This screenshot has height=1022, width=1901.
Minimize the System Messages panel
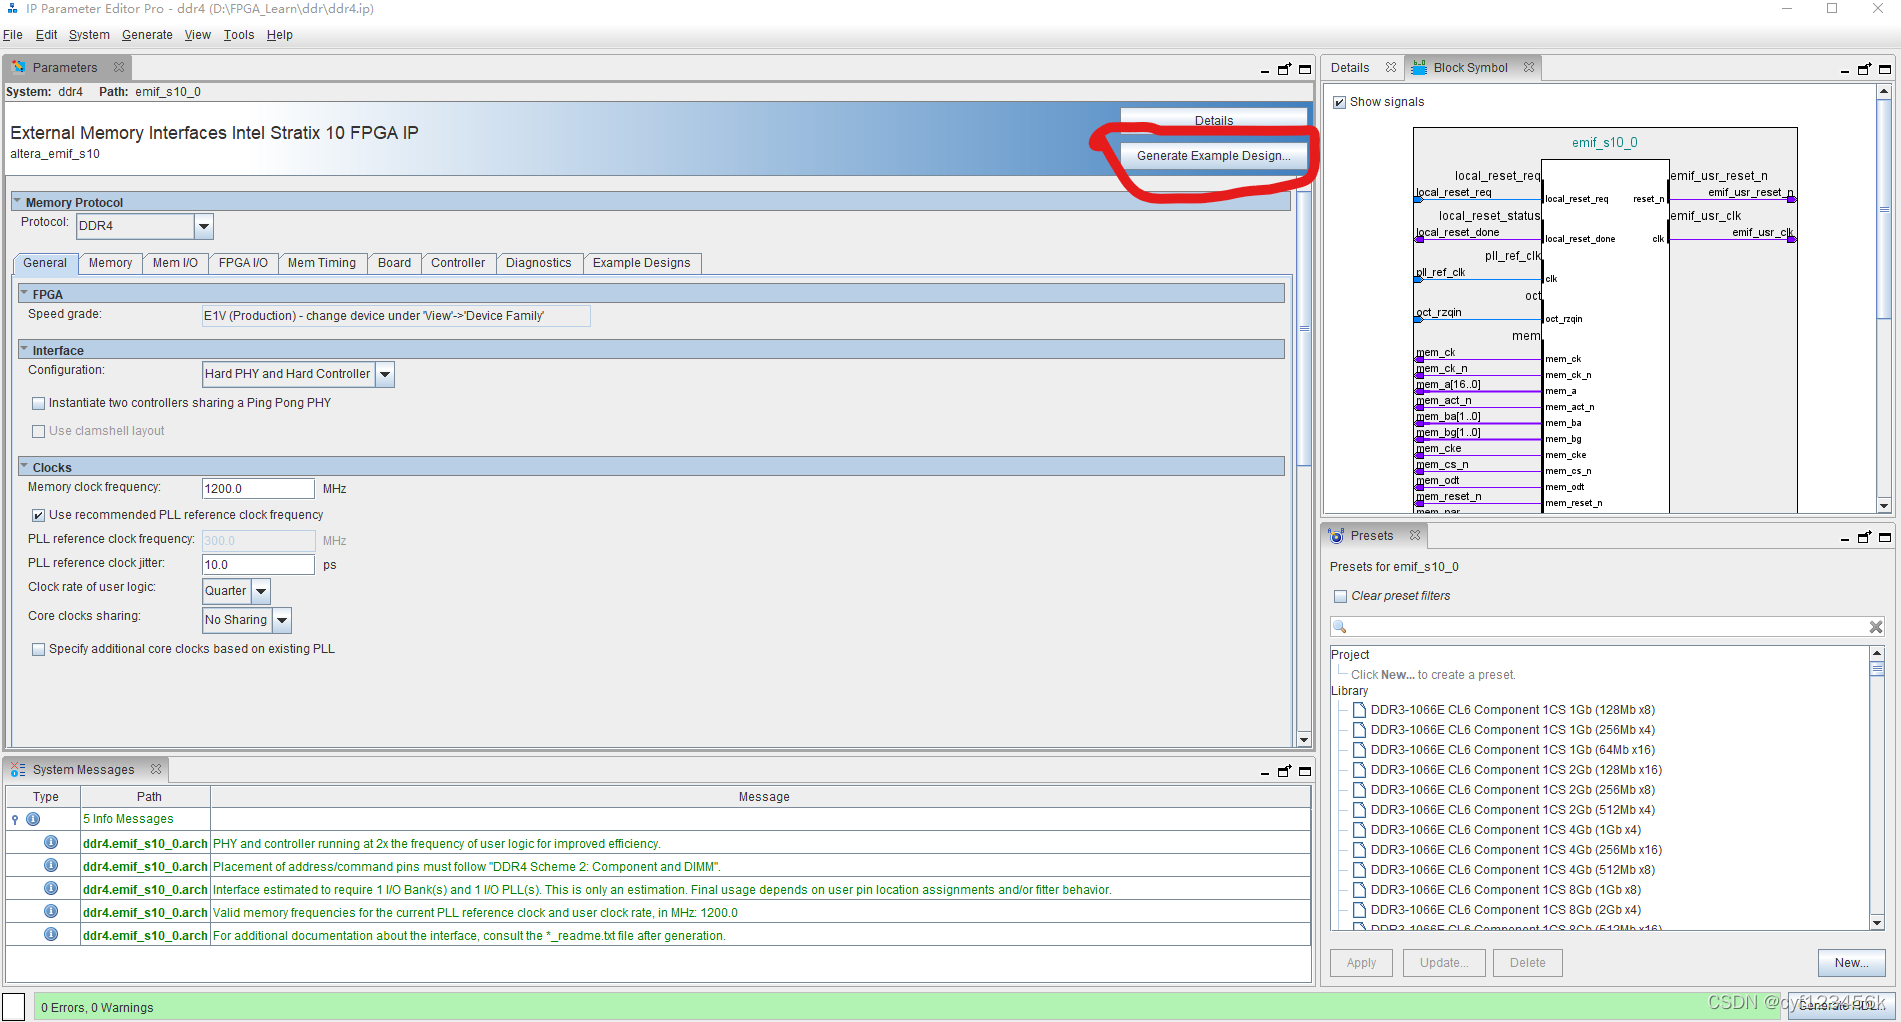tap(1265, 772)
